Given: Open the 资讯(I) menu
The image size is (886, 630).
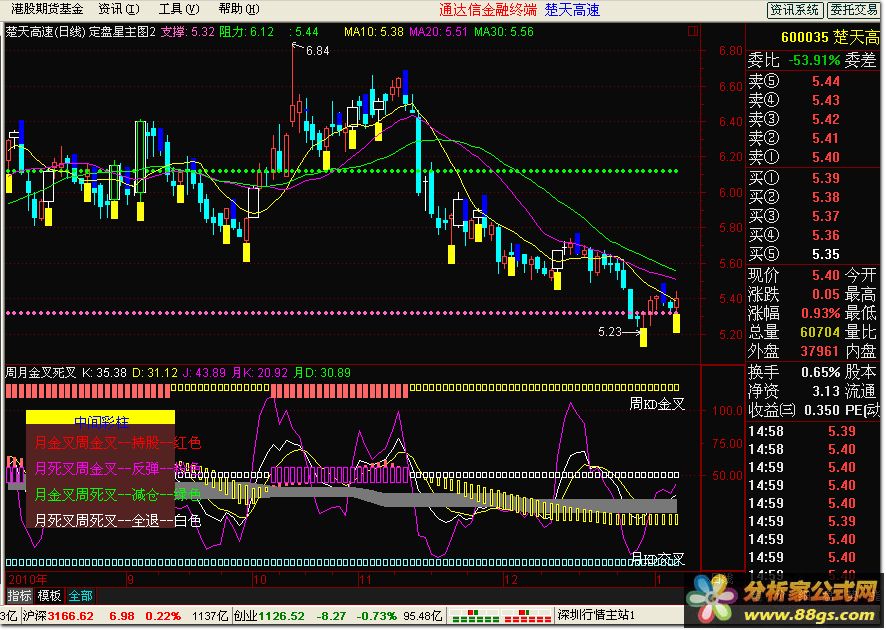Looking at the screenshot, I should (x=119, y=9).
